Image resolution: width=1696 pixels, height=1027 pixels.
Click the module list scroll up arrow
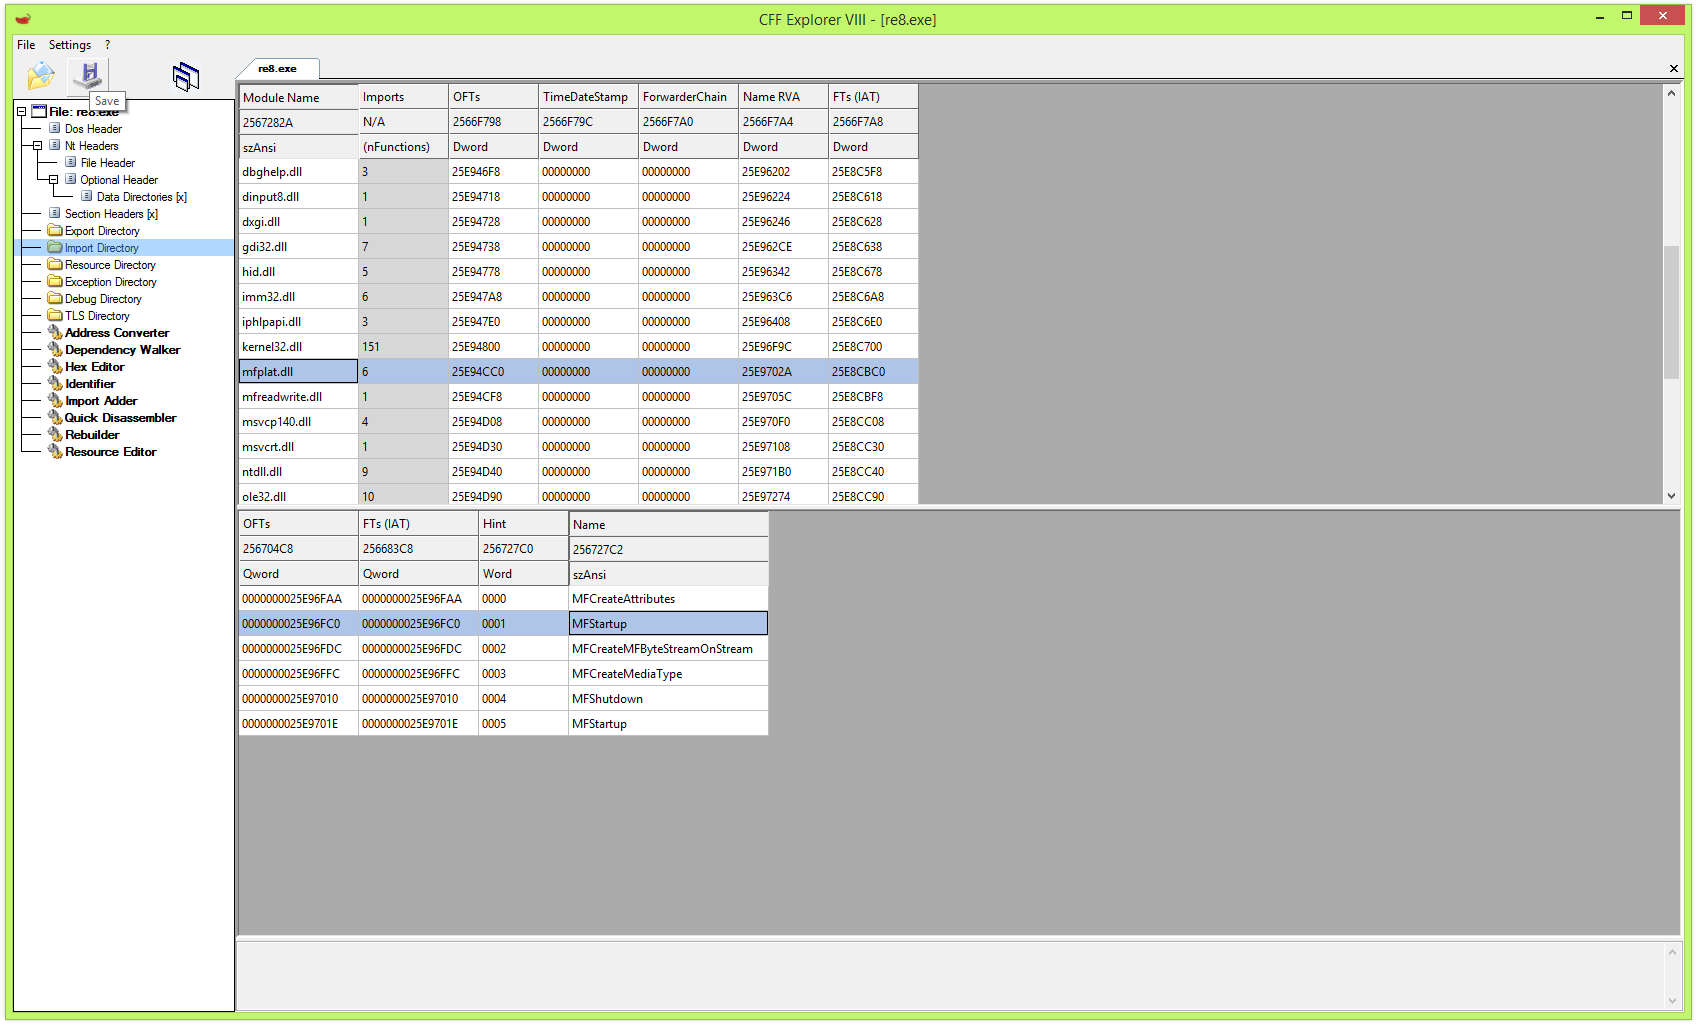pos(1671,93)
